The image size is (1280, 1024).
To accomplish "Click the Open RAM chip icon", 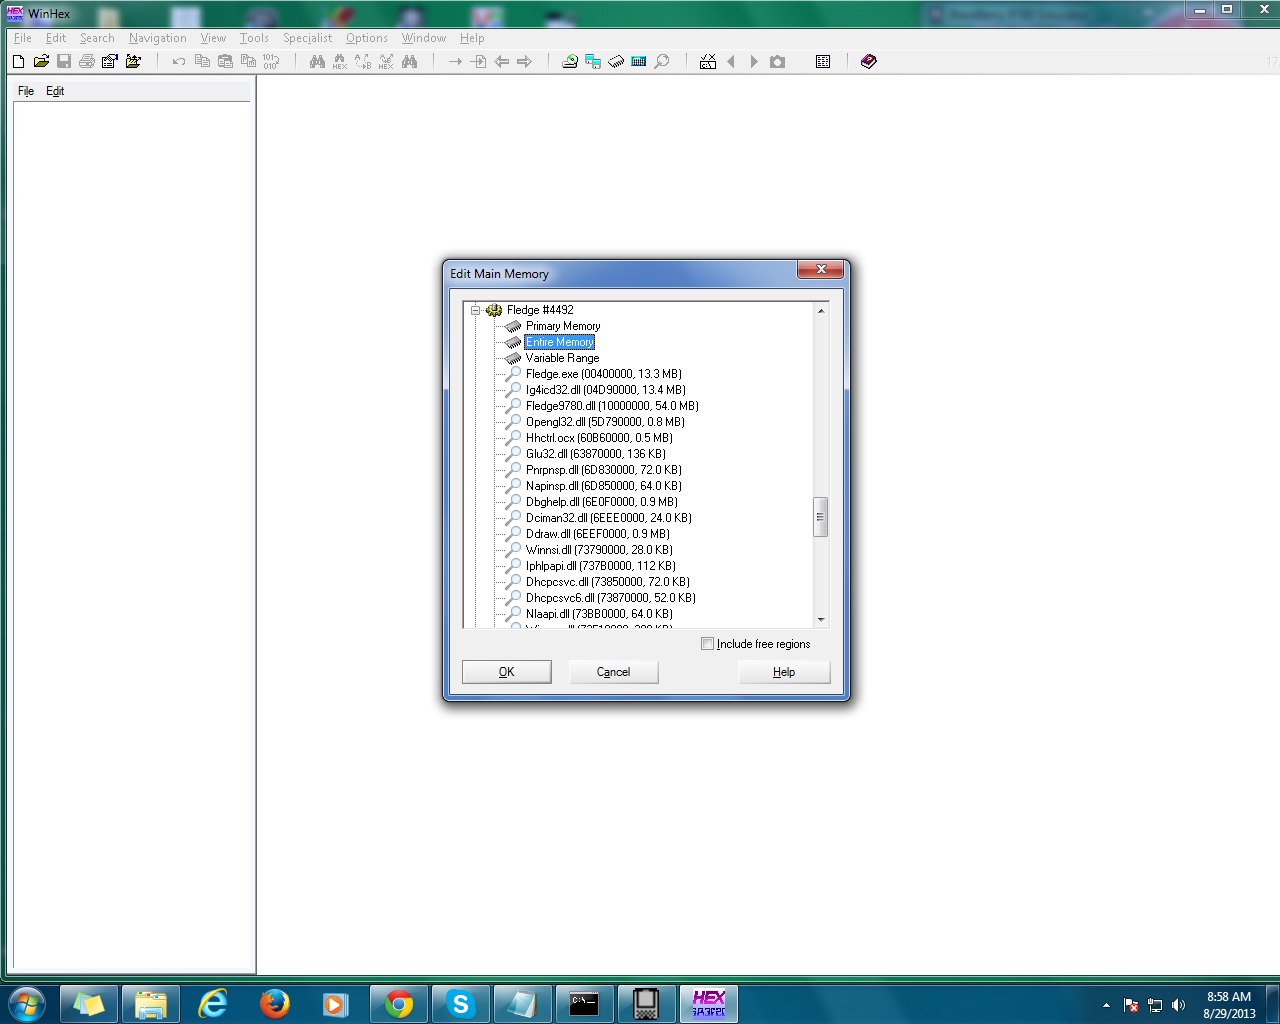I will coord(616,62).
